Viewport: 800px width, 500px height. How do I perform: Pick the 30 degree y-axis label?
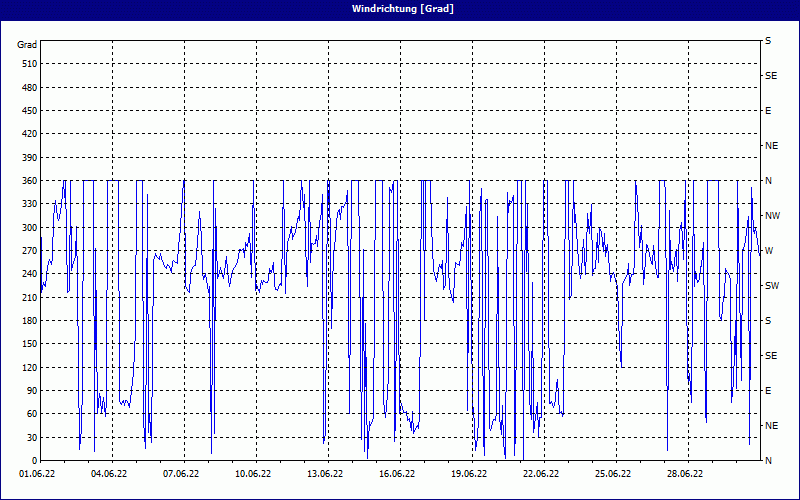pos(30,438)
